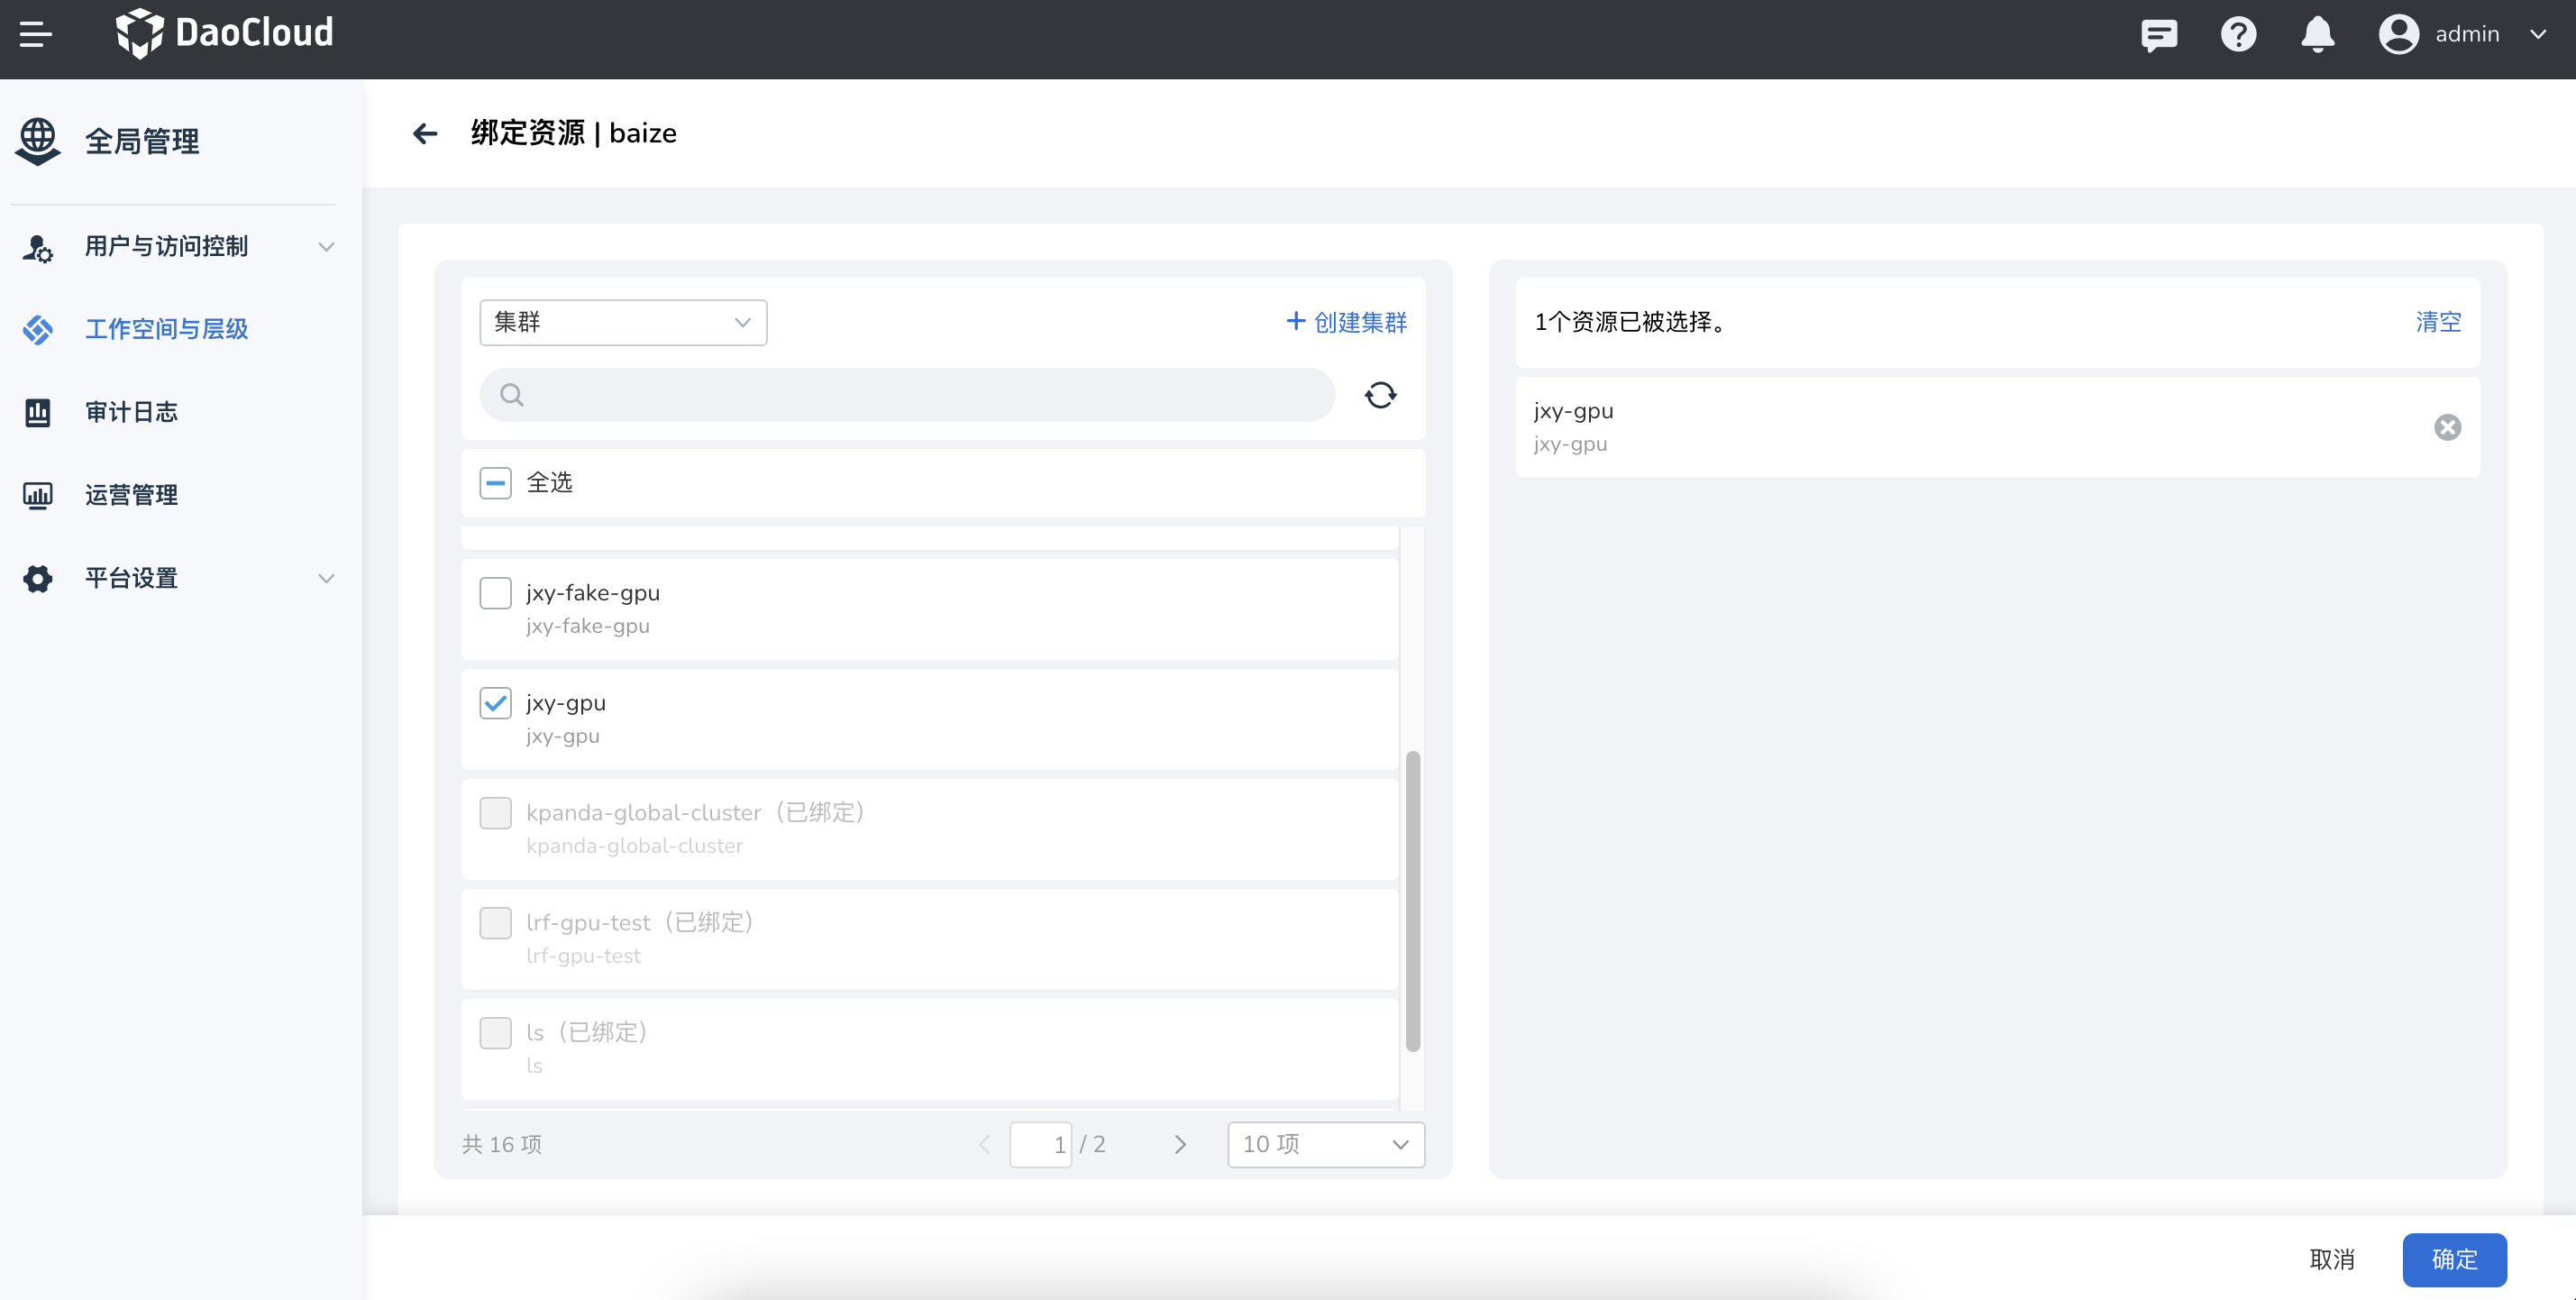Image resolution: width=2576 pixels, height=1300 pixels.
Task: Open the messages chat icon
Action: click(x=2159, y=34)
